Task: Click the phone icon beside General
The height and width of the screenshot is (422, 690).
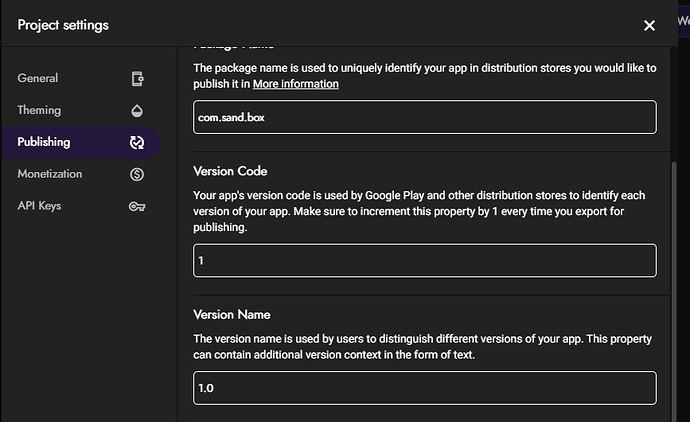Action: (x=137, y=79)
